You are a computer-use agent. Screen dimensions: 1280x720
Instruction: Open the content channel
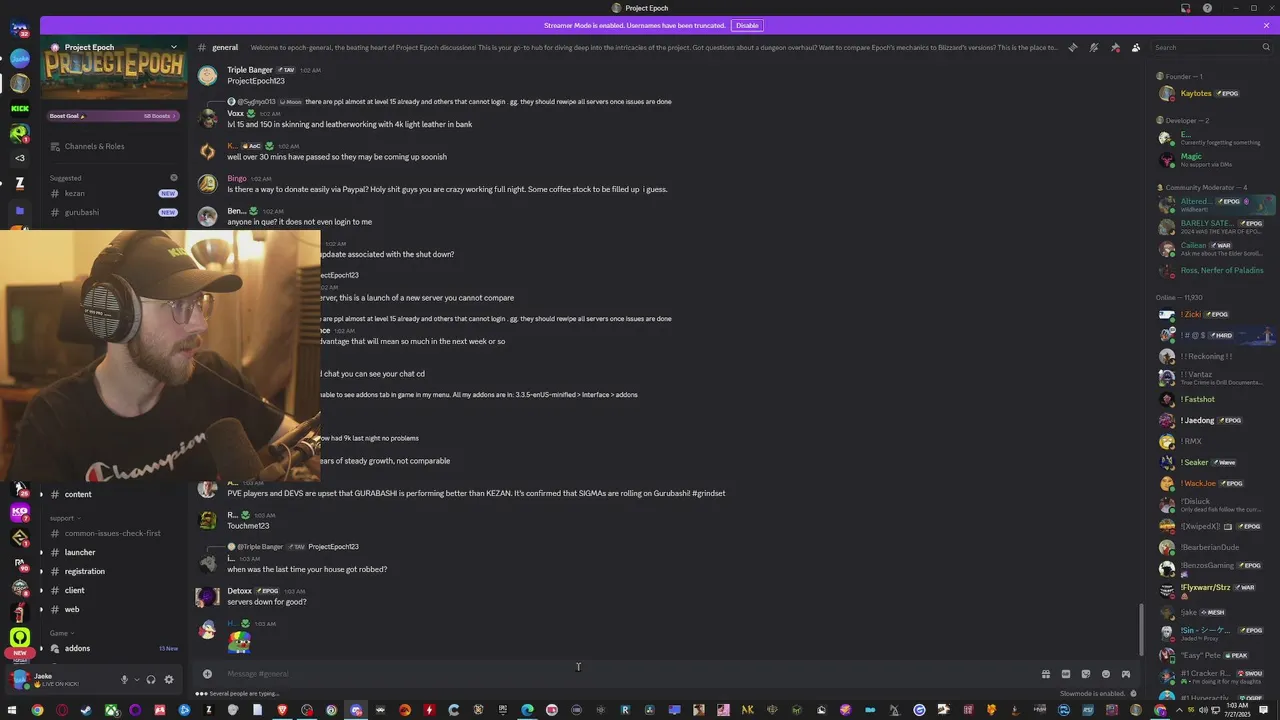(x=113, y=494)
